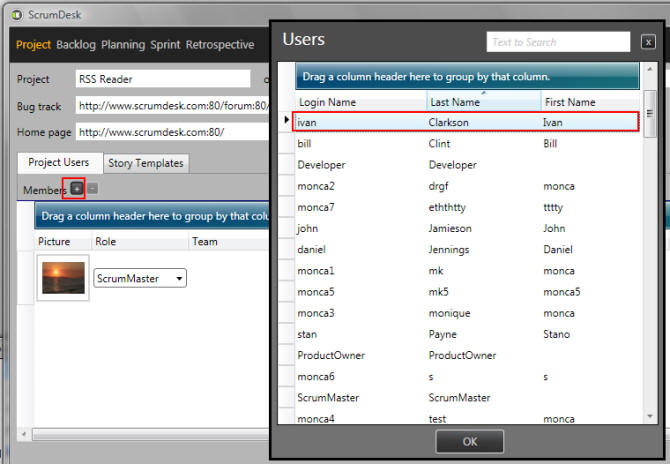670x464 pixels.
Task: Open the Sprint menu
Action: click(165, 44)
